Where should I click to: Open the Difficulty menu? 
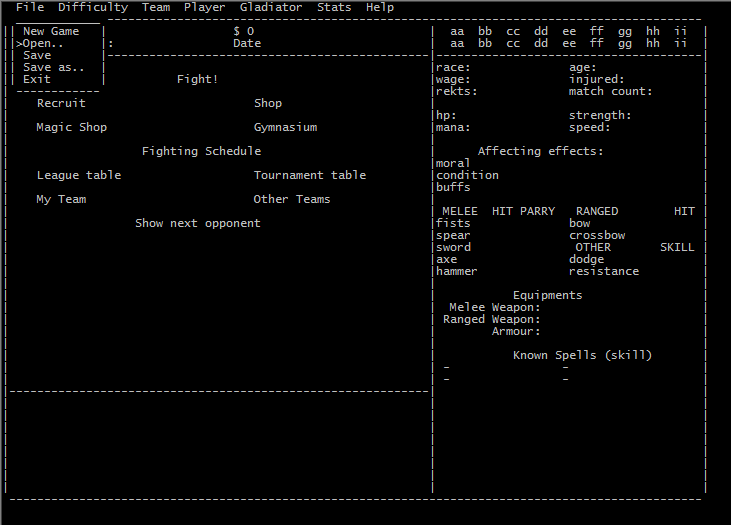(x=93, y=7)
